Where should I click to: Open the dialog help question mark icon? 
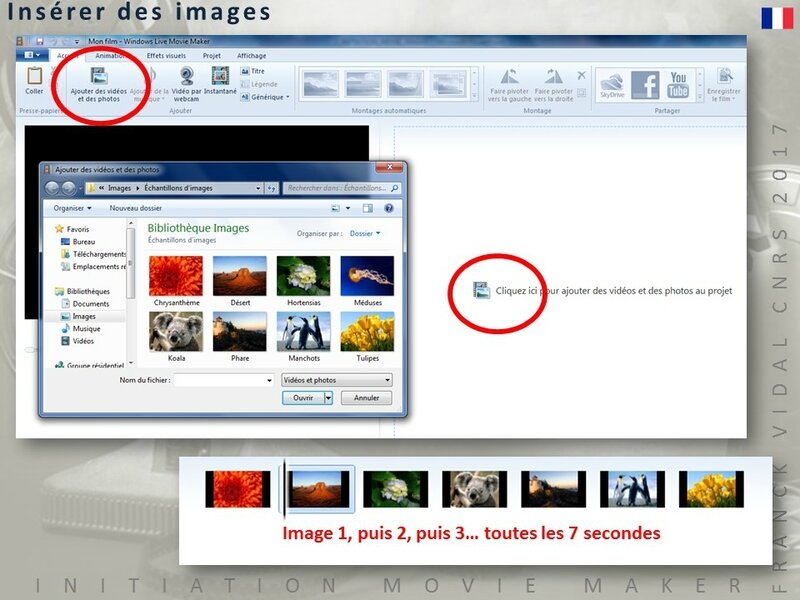[388, 208]
